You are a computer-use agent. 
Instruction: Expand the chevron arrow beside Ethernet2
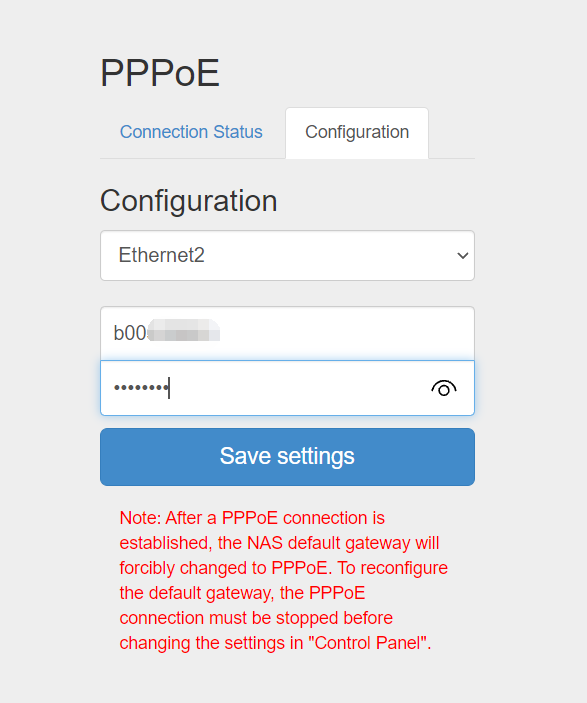[x=462, y=256]
